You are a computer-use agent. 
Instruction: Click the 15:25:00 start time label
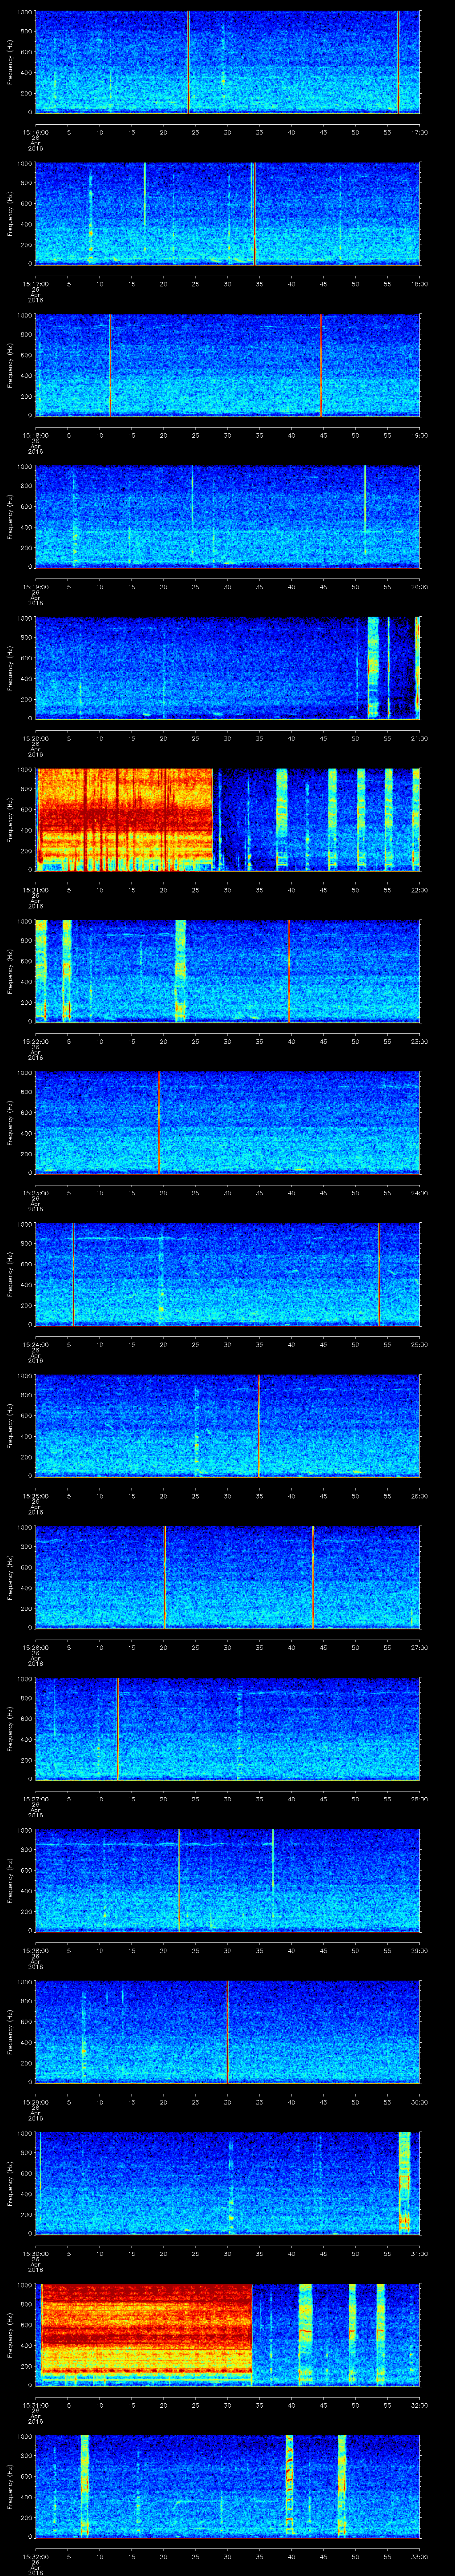pos(36,1496)
